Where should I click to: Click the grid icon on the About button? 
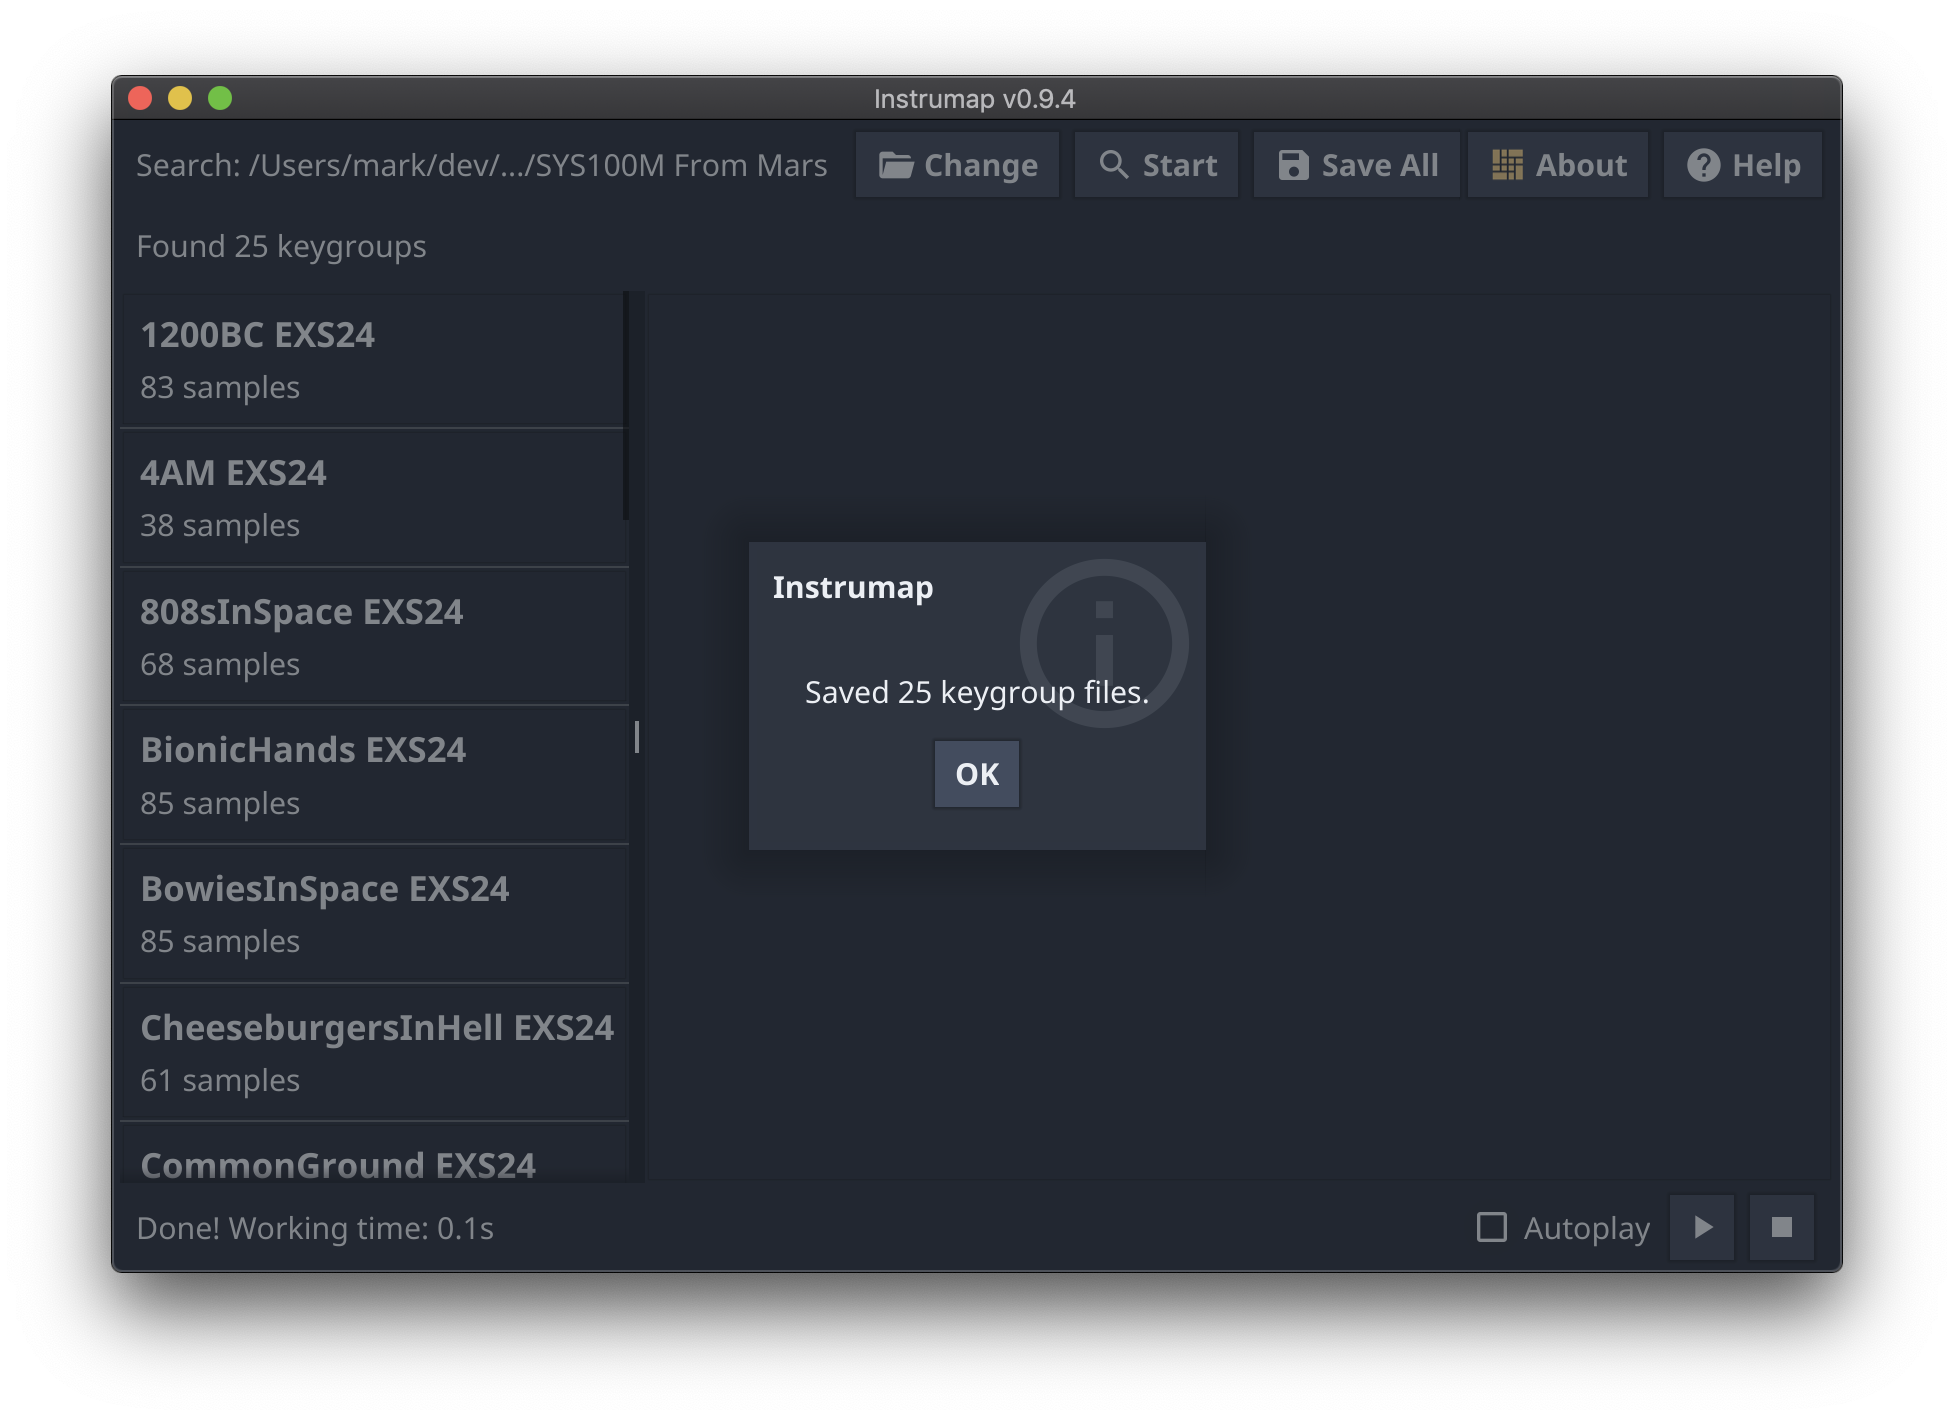(1507, 165)
